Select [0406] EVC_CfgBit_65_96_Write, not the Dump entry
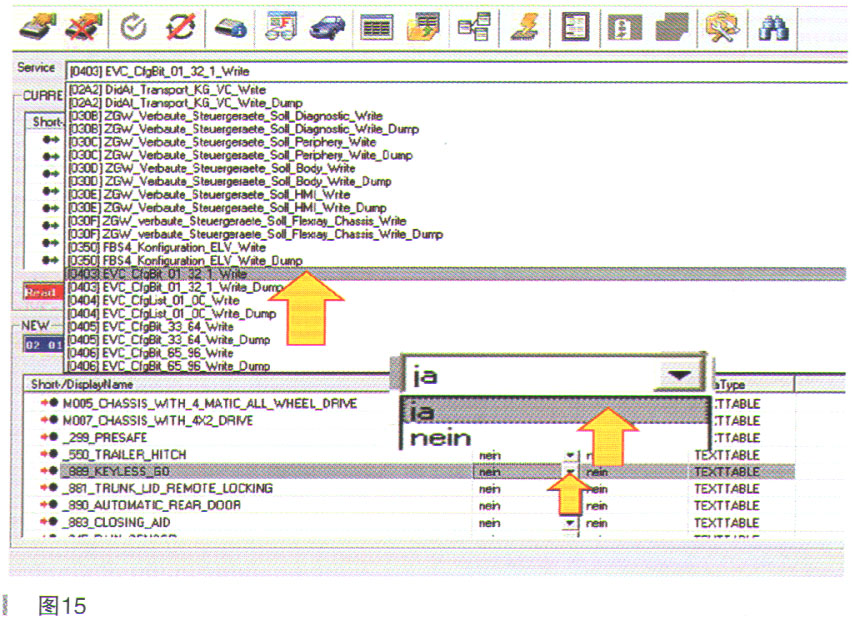 click(151, 353)
